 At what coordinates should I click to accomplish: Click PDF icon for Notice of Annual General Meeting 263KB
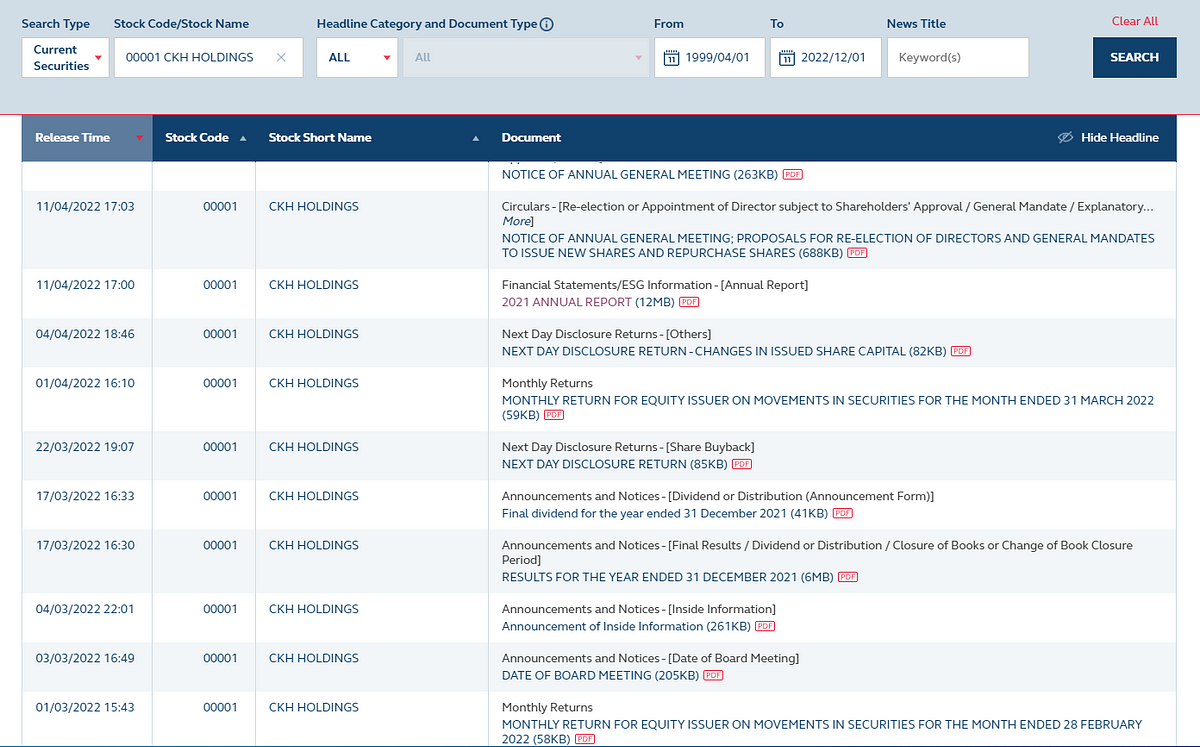pos(793,175)
